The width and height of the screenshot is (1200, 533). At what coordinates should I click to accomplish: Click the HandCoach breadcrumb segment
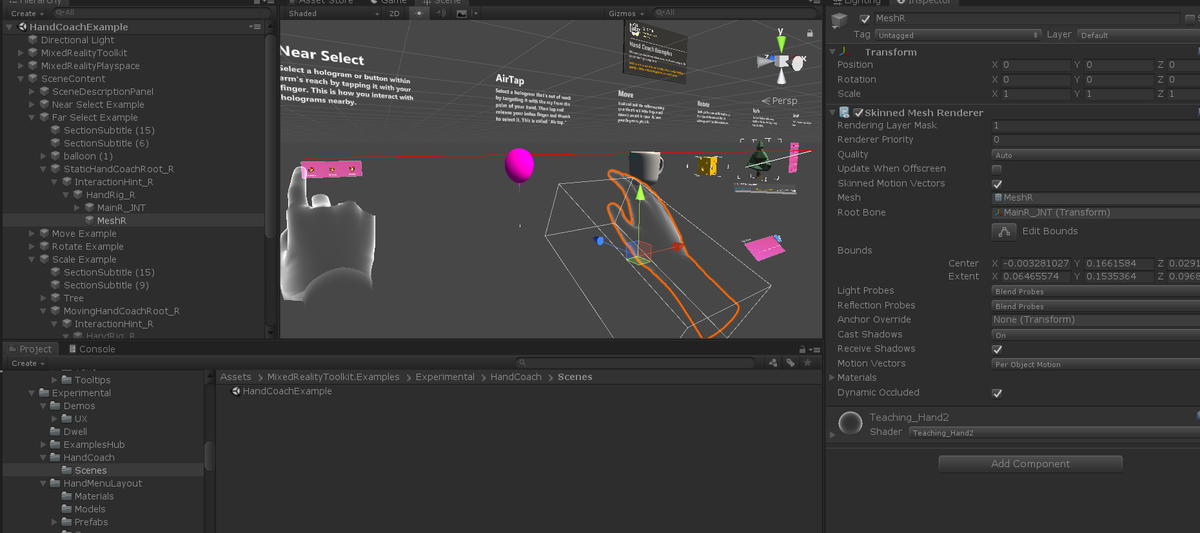coord(516,377)
